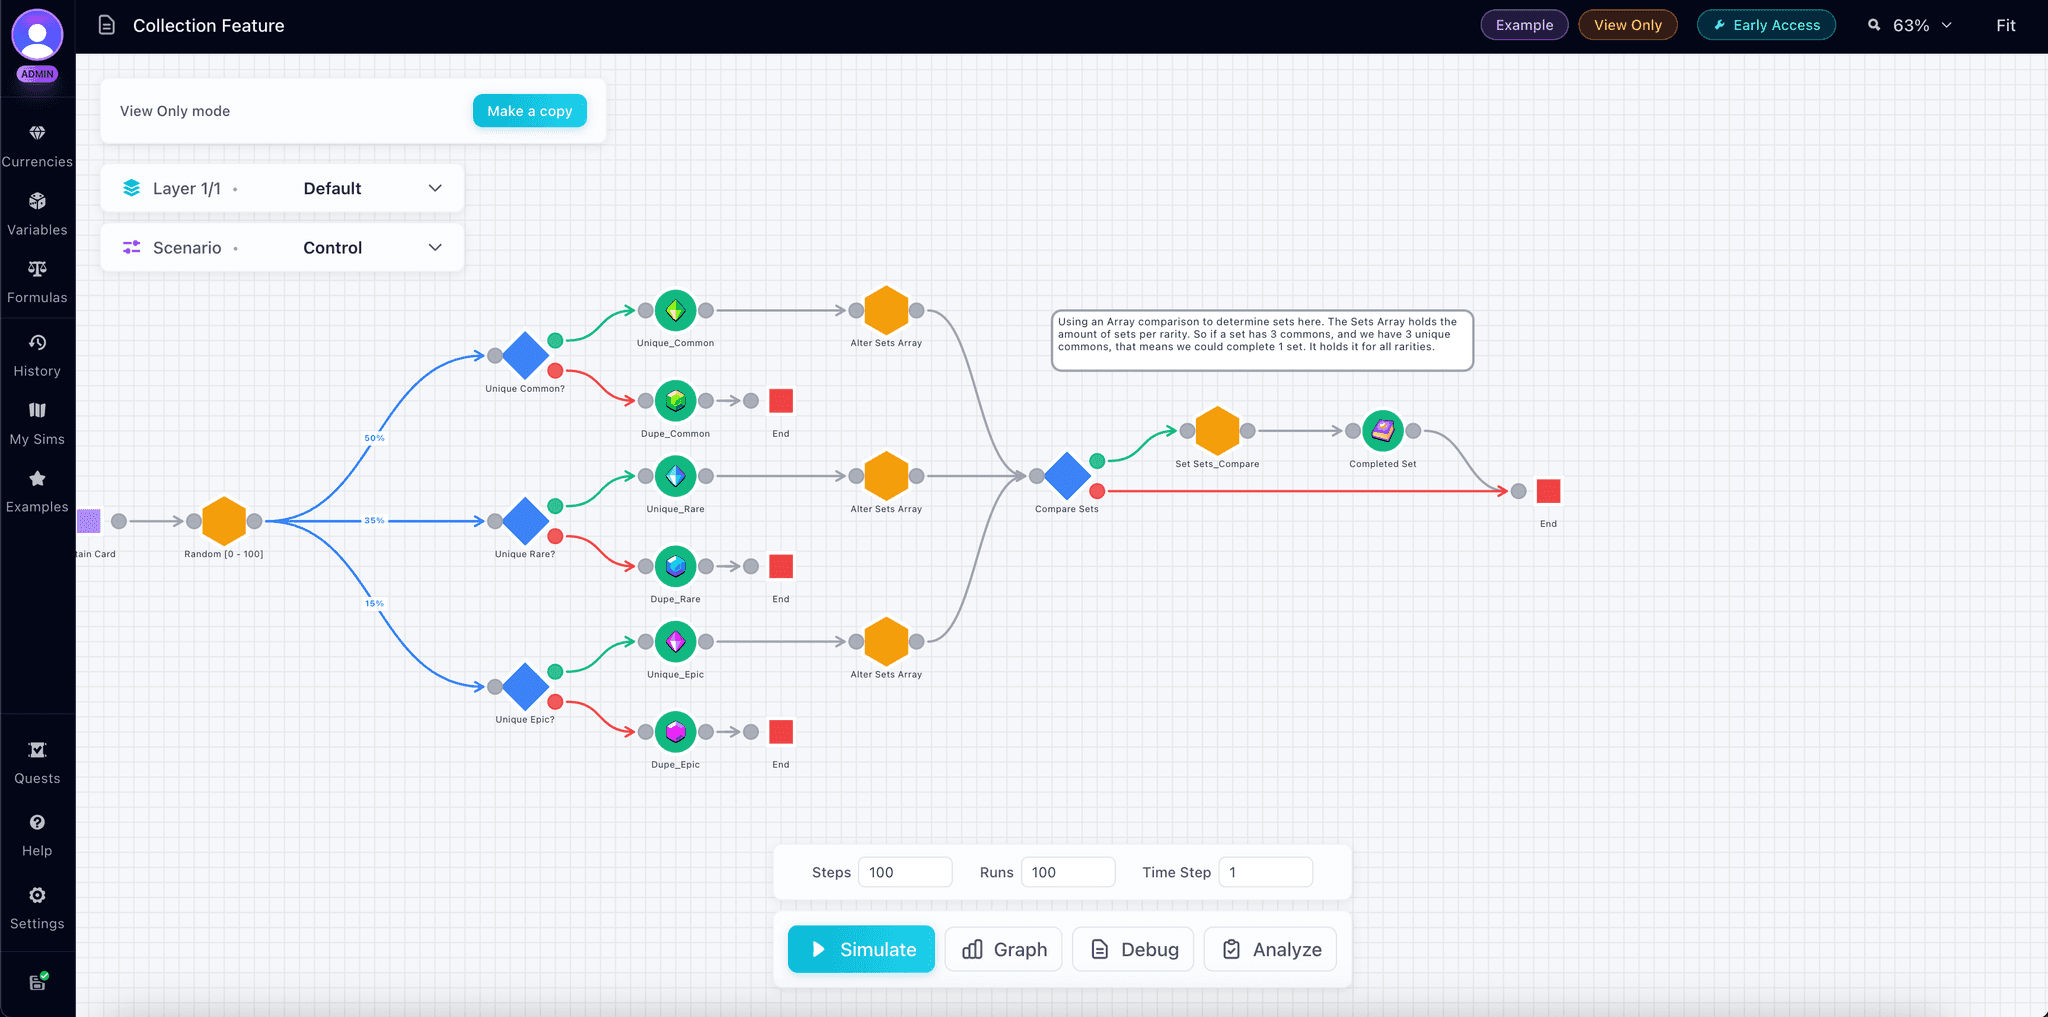2048x1017 pixels.
Task: Switch to the Example view
Action: [x=1523, y=24]
